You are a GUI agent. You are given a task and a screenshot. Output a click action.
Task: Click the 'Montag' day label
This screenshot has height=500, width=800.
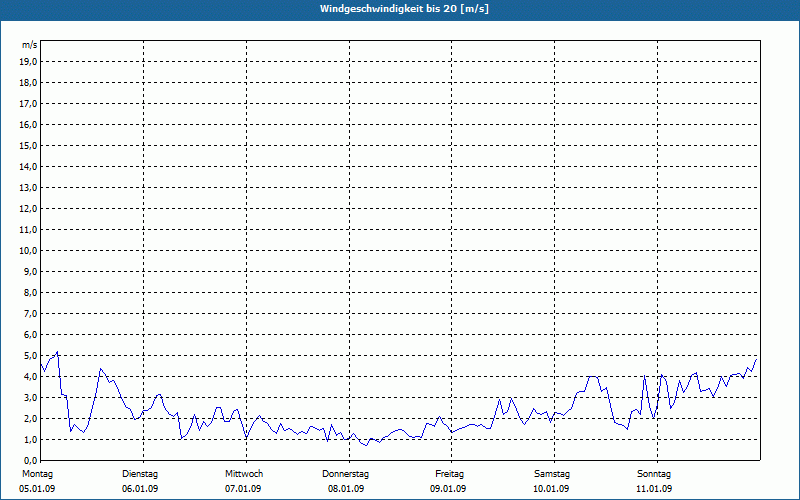37,474
